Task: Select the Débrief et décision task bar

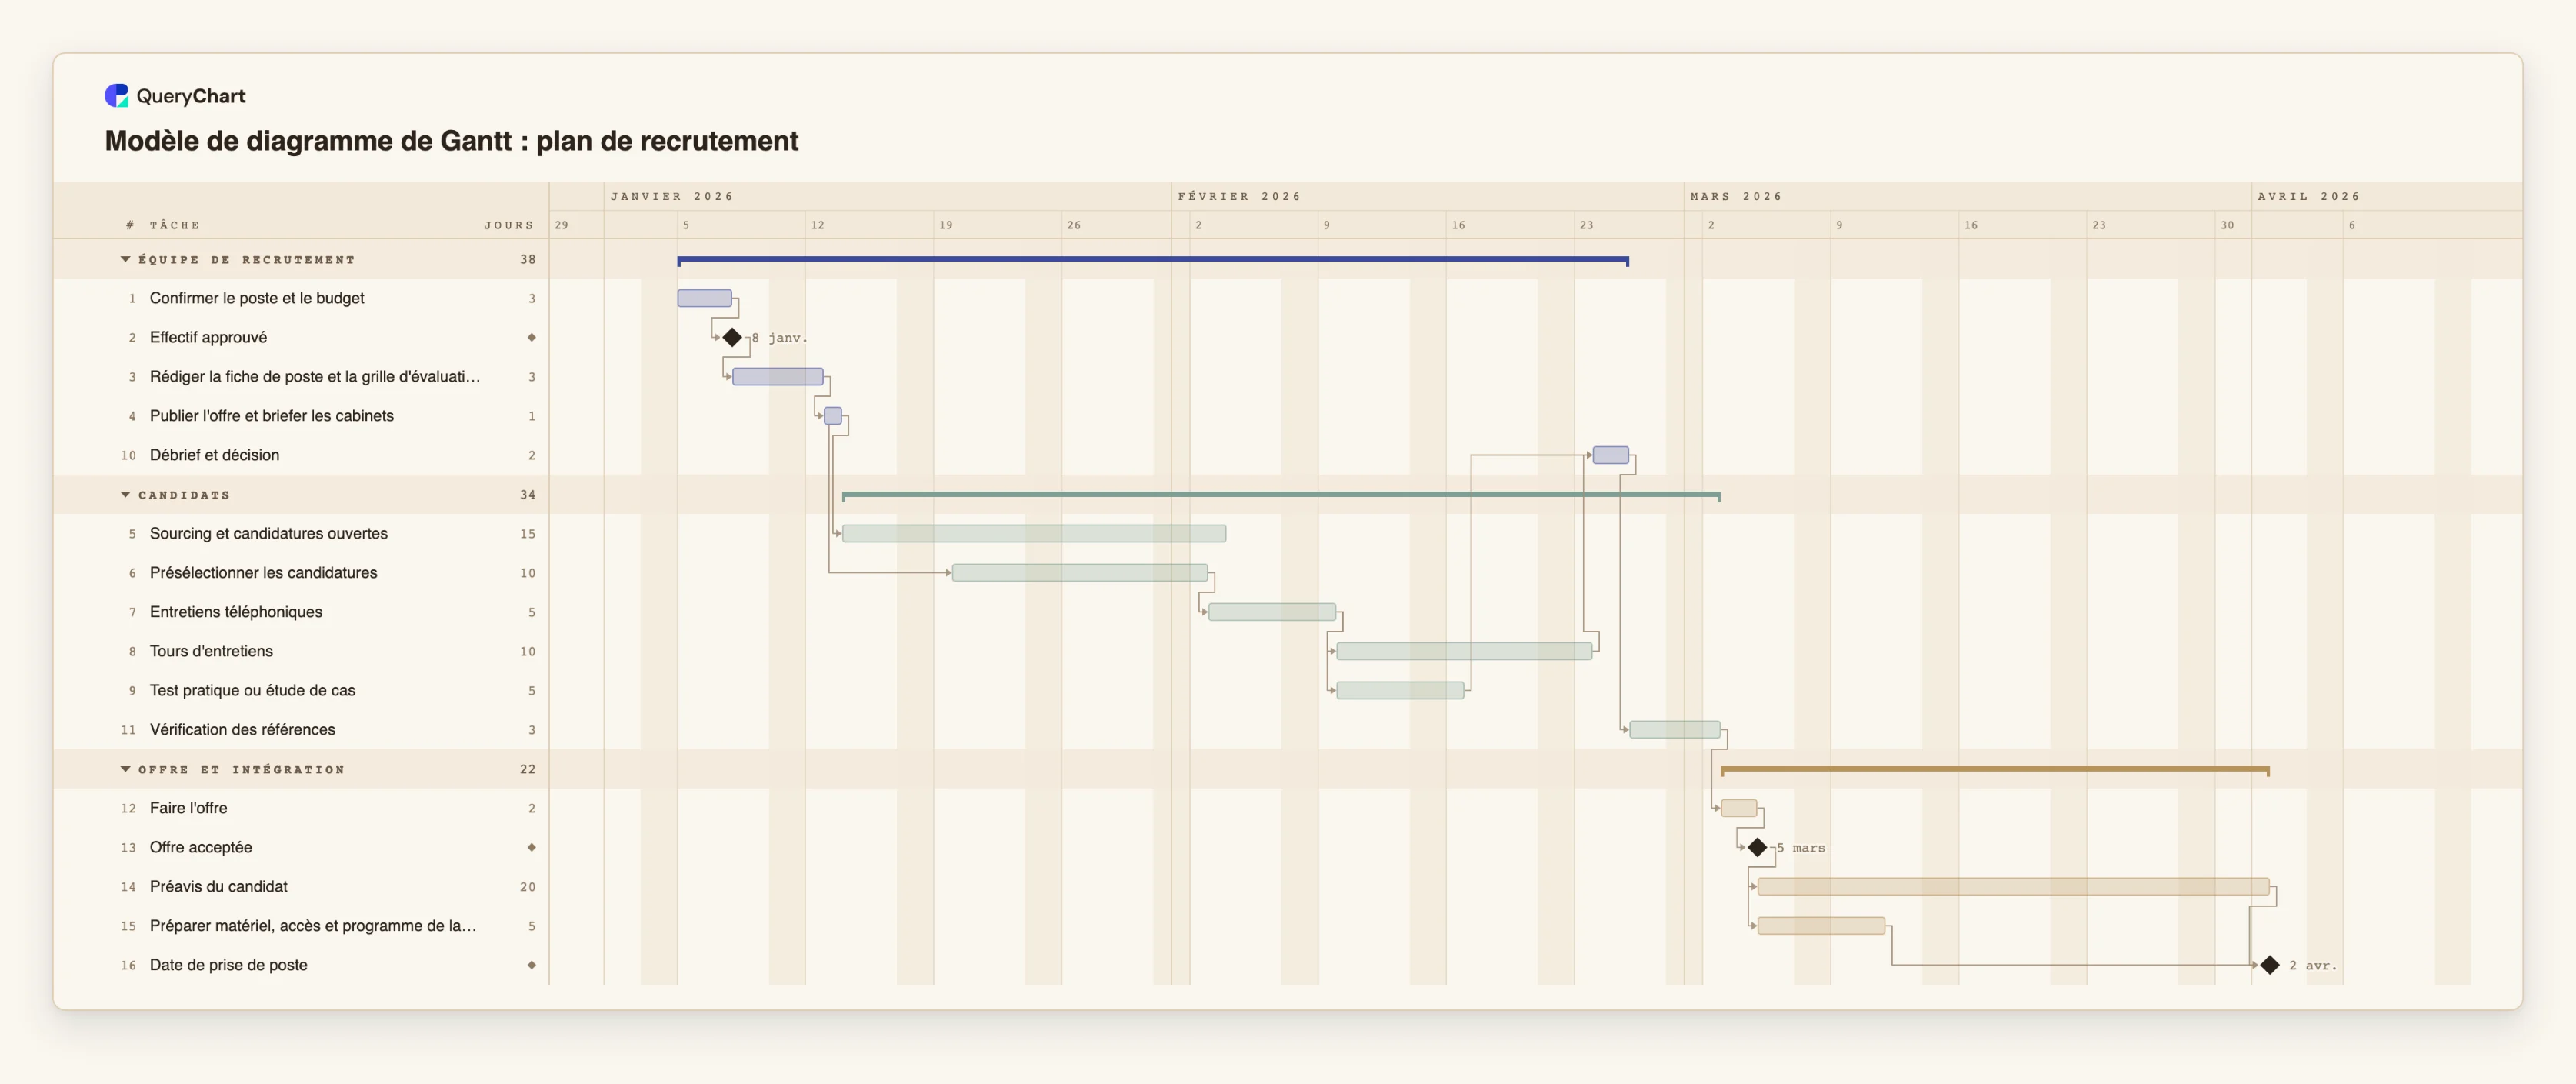Action: click(x=1611, y=455)
